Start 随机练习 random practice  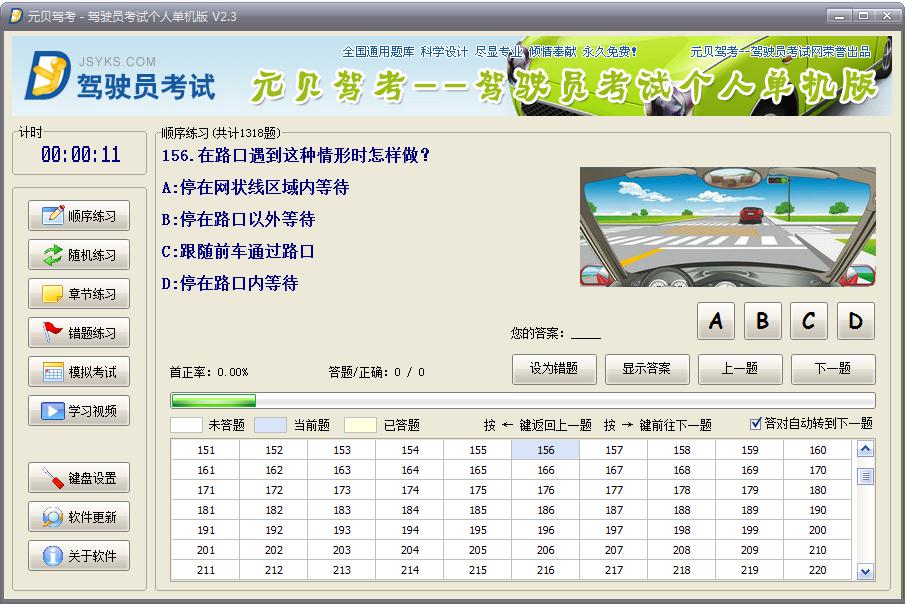pyautogui.click(x=79, y=255)
